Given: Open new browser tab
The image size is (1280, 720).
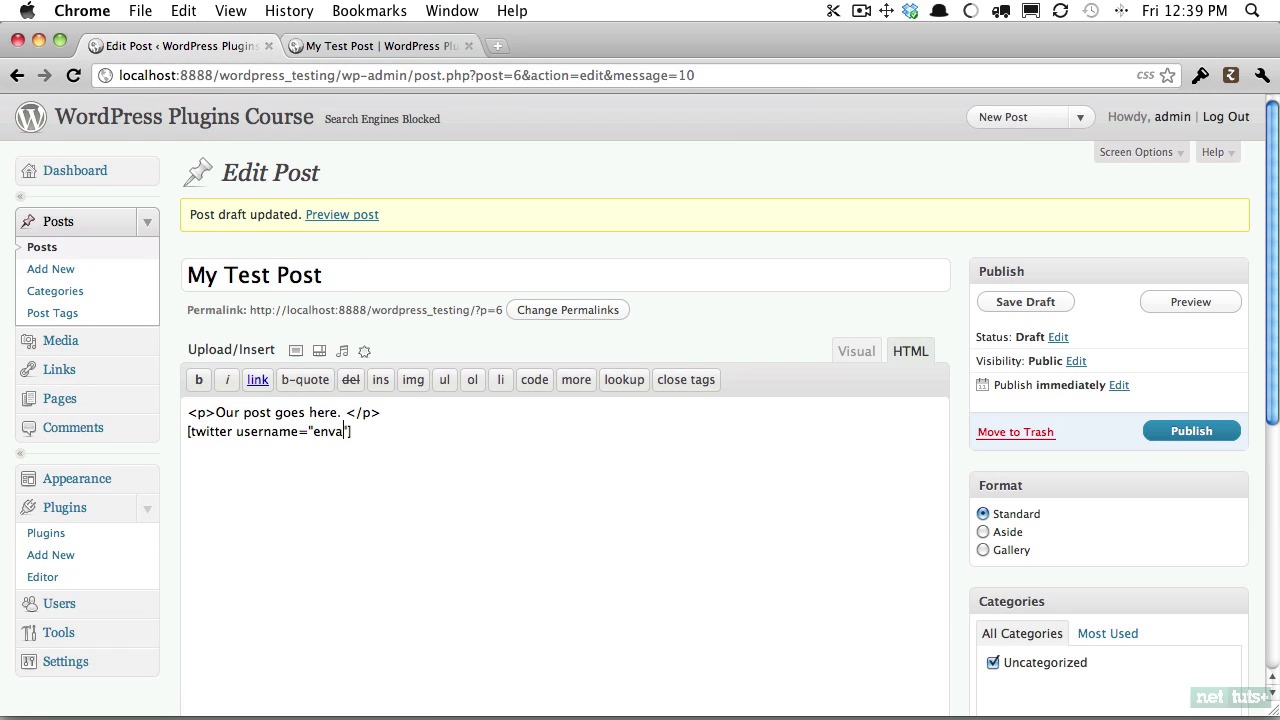Looking at the screenshot, I should coord(497,46).
